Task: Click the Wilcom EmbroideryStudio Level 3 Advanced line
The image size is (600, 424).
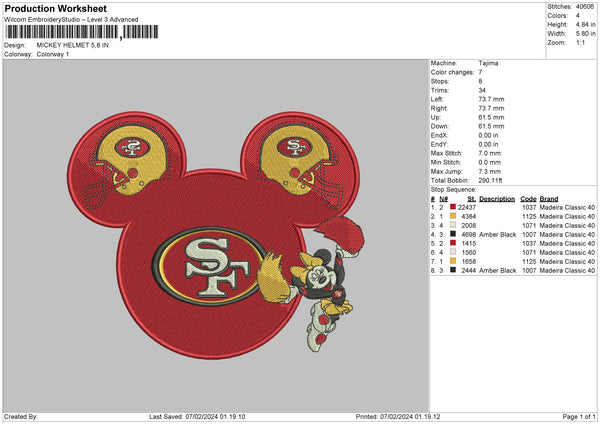Action: pyautogui.click(x=71, y=20)
